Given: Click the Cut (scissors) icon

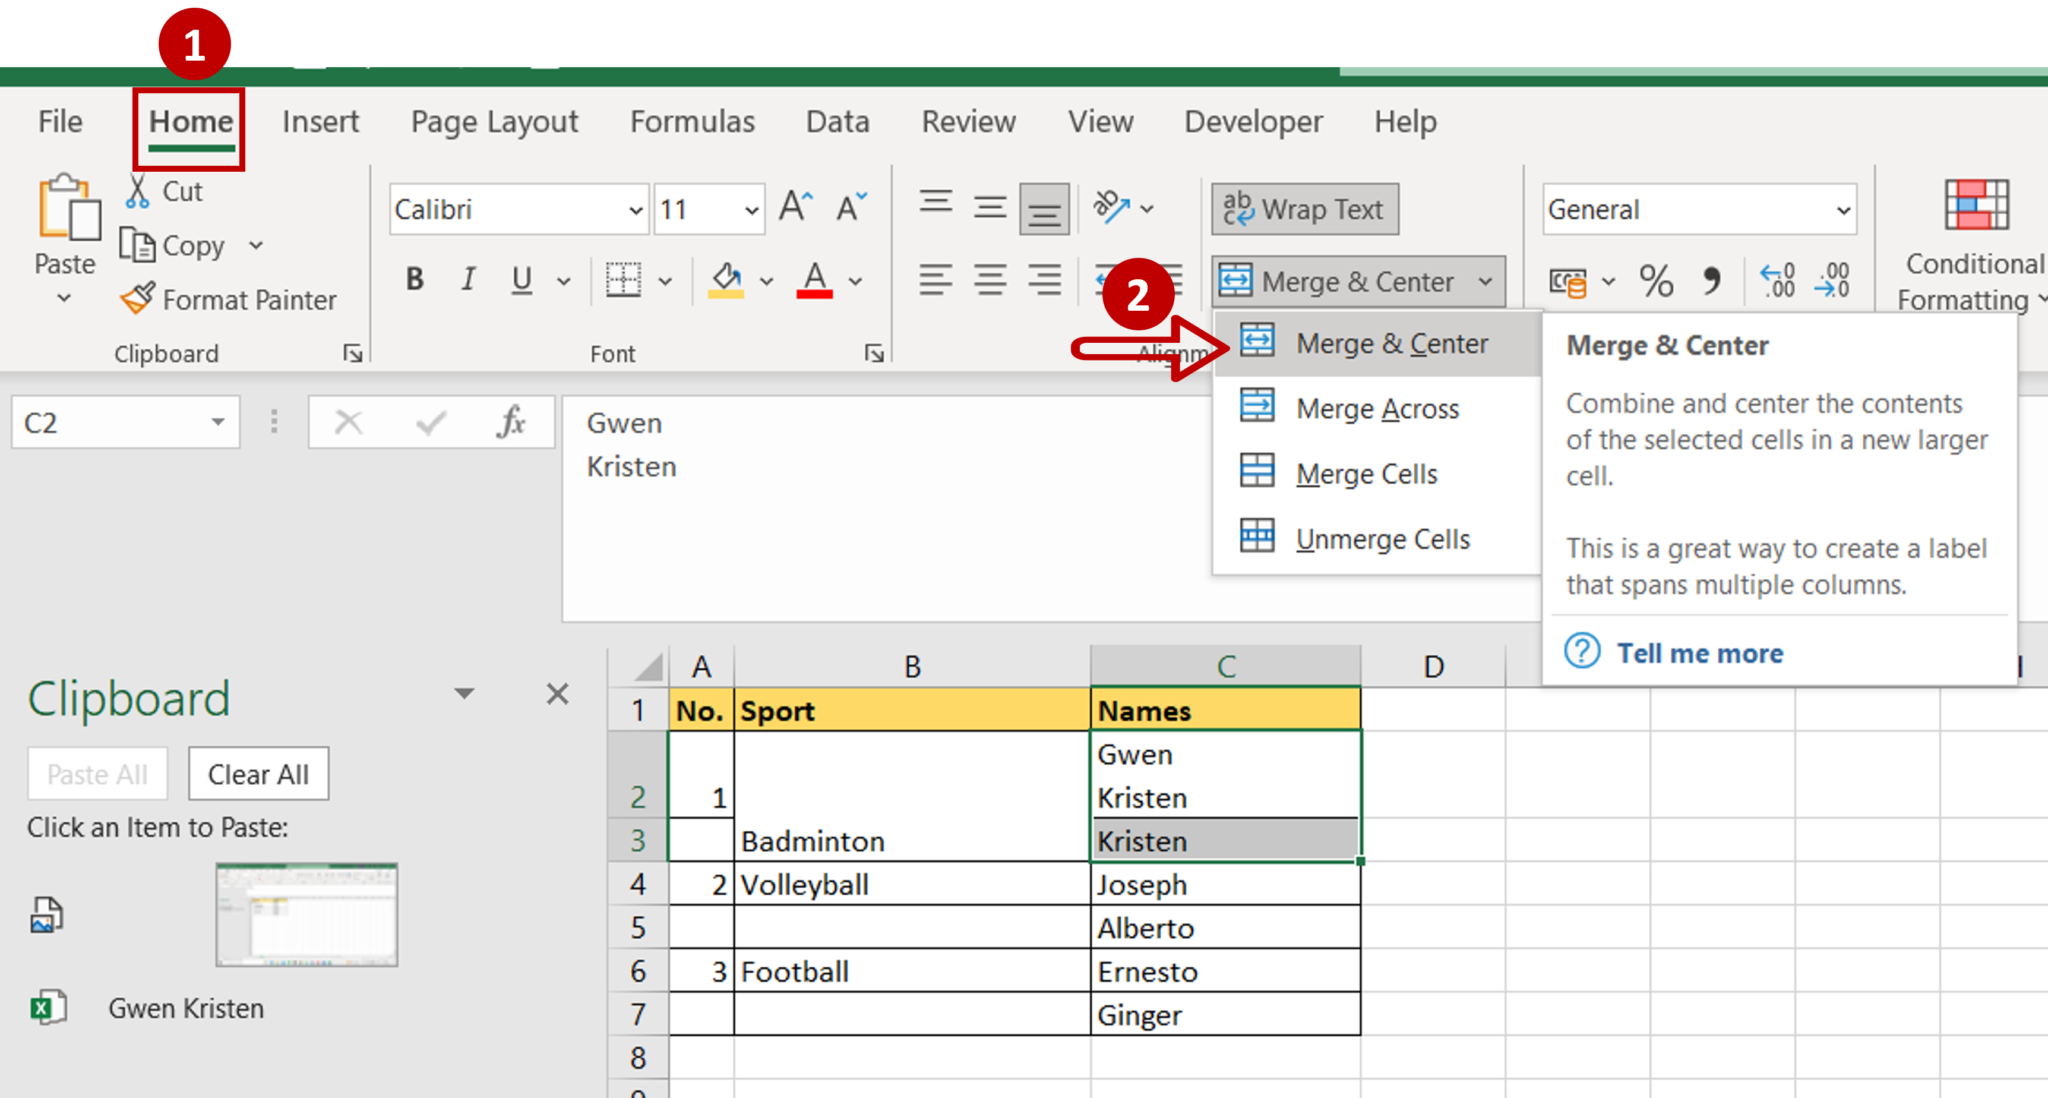Looking at the screenshot, I should (139, 189).
